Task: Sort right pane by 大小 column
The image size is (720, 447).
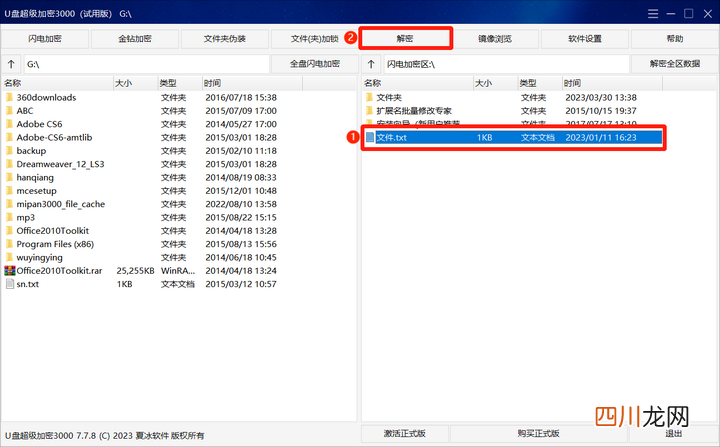Action: pos(495,83)
